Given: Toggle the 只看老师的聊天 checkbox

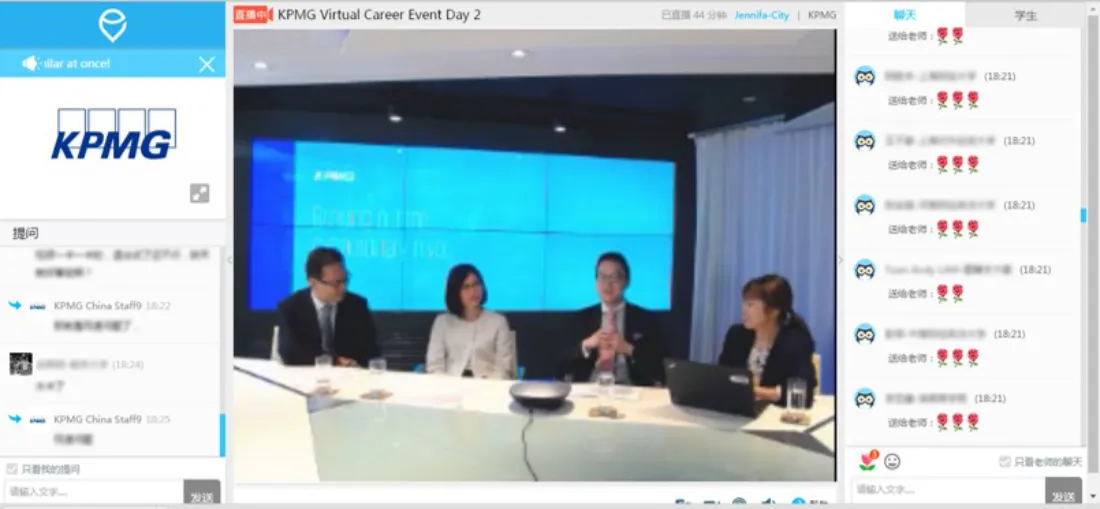Looking at the screenshot, I should [x=1005, y=461].
